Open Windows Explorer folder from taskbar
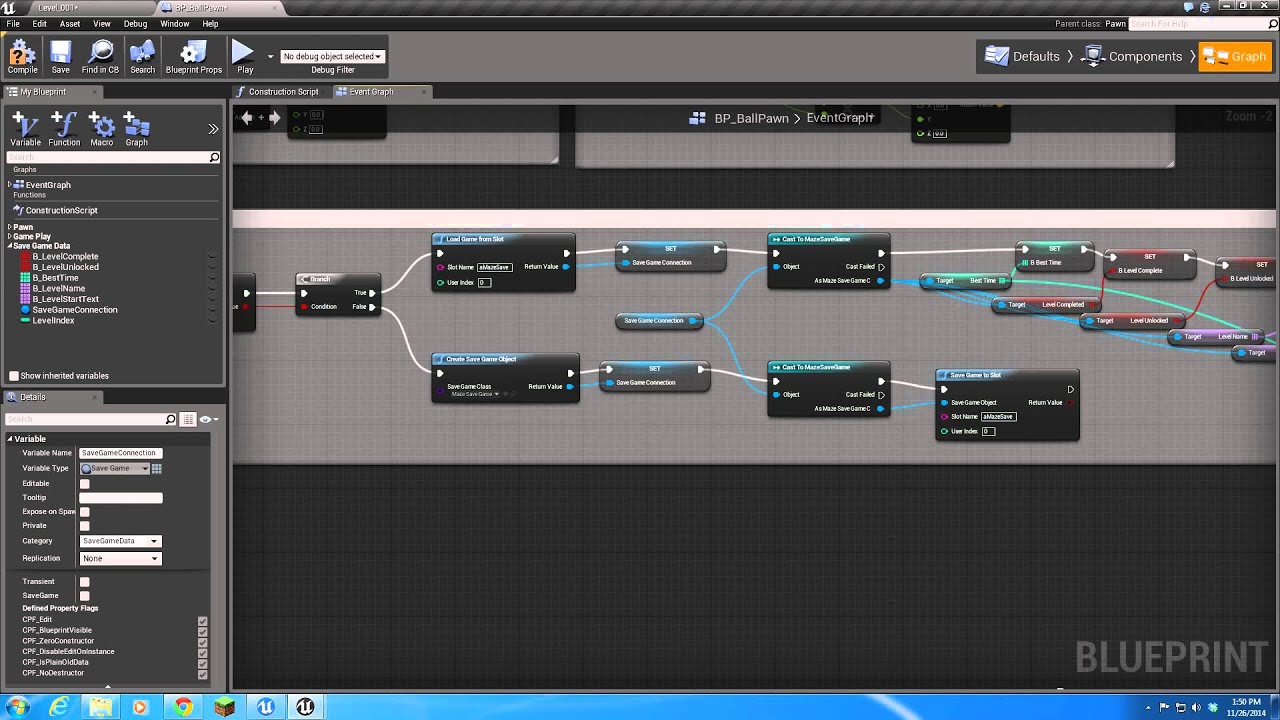1280x720 pixels. [x=101, y=707]
